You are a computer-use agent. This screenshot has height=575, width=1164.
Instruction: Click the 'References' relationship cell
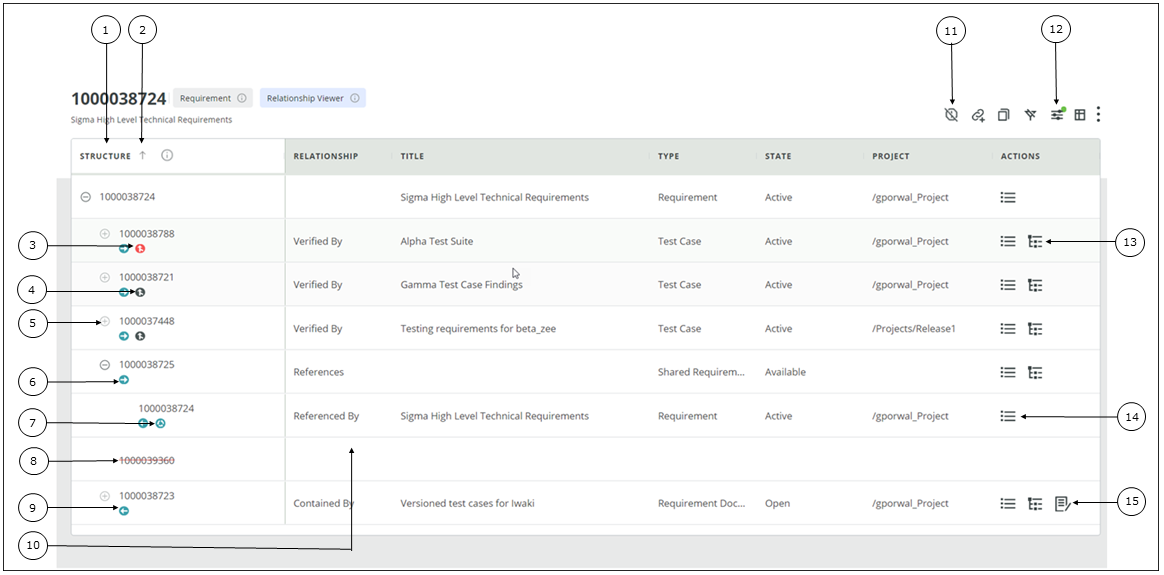tap(318, 372)
